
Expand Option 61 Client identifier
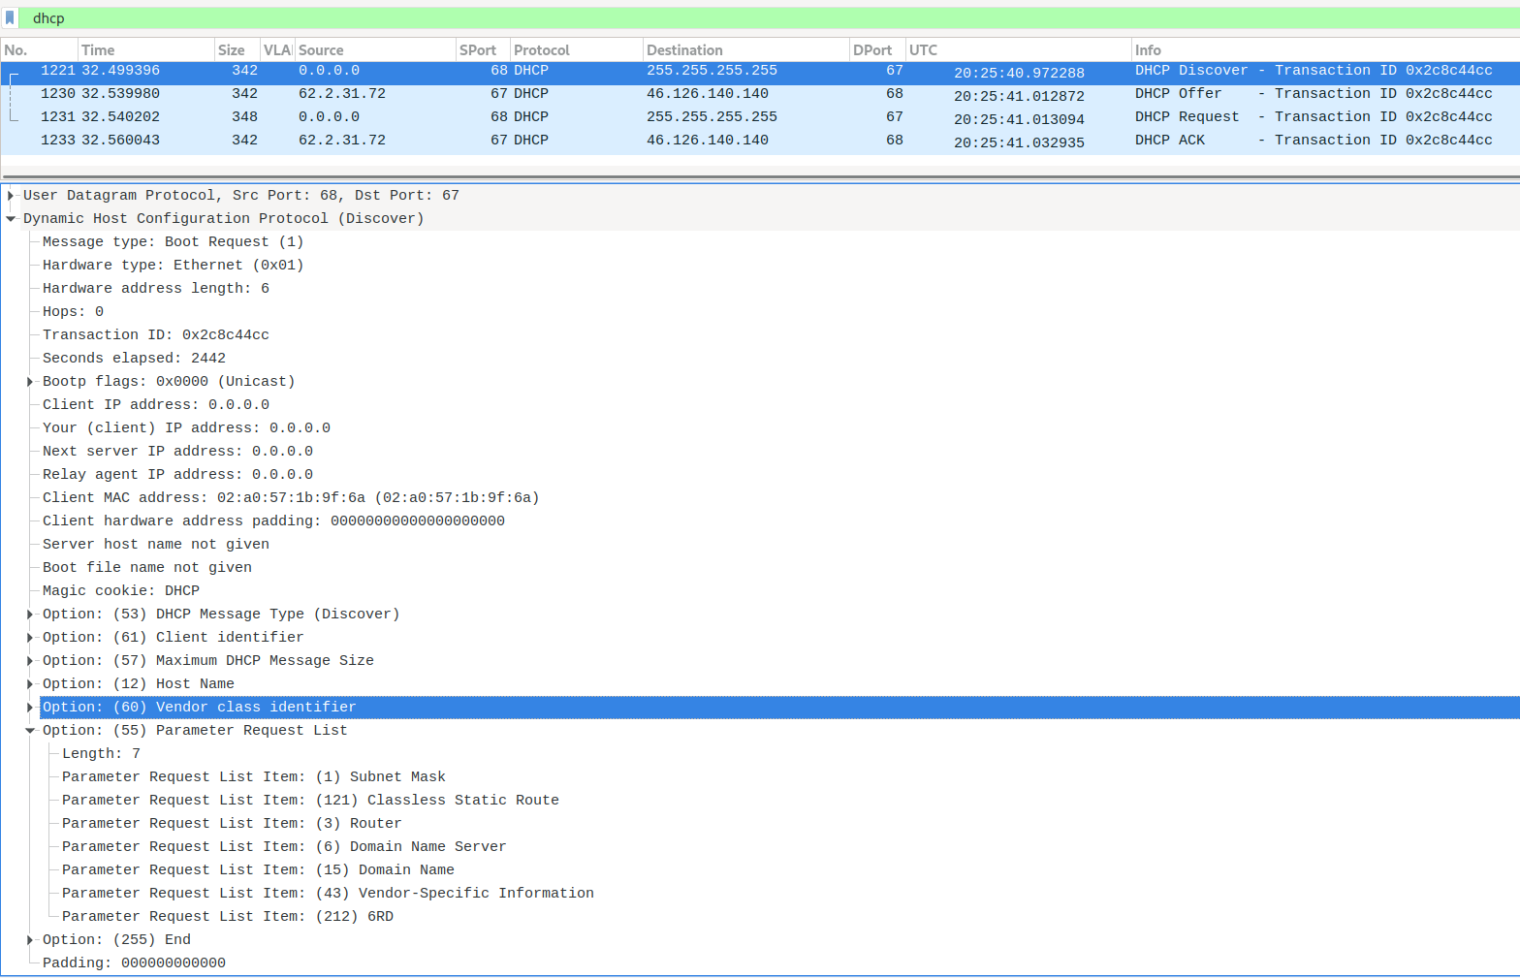(x=30, y=638)
